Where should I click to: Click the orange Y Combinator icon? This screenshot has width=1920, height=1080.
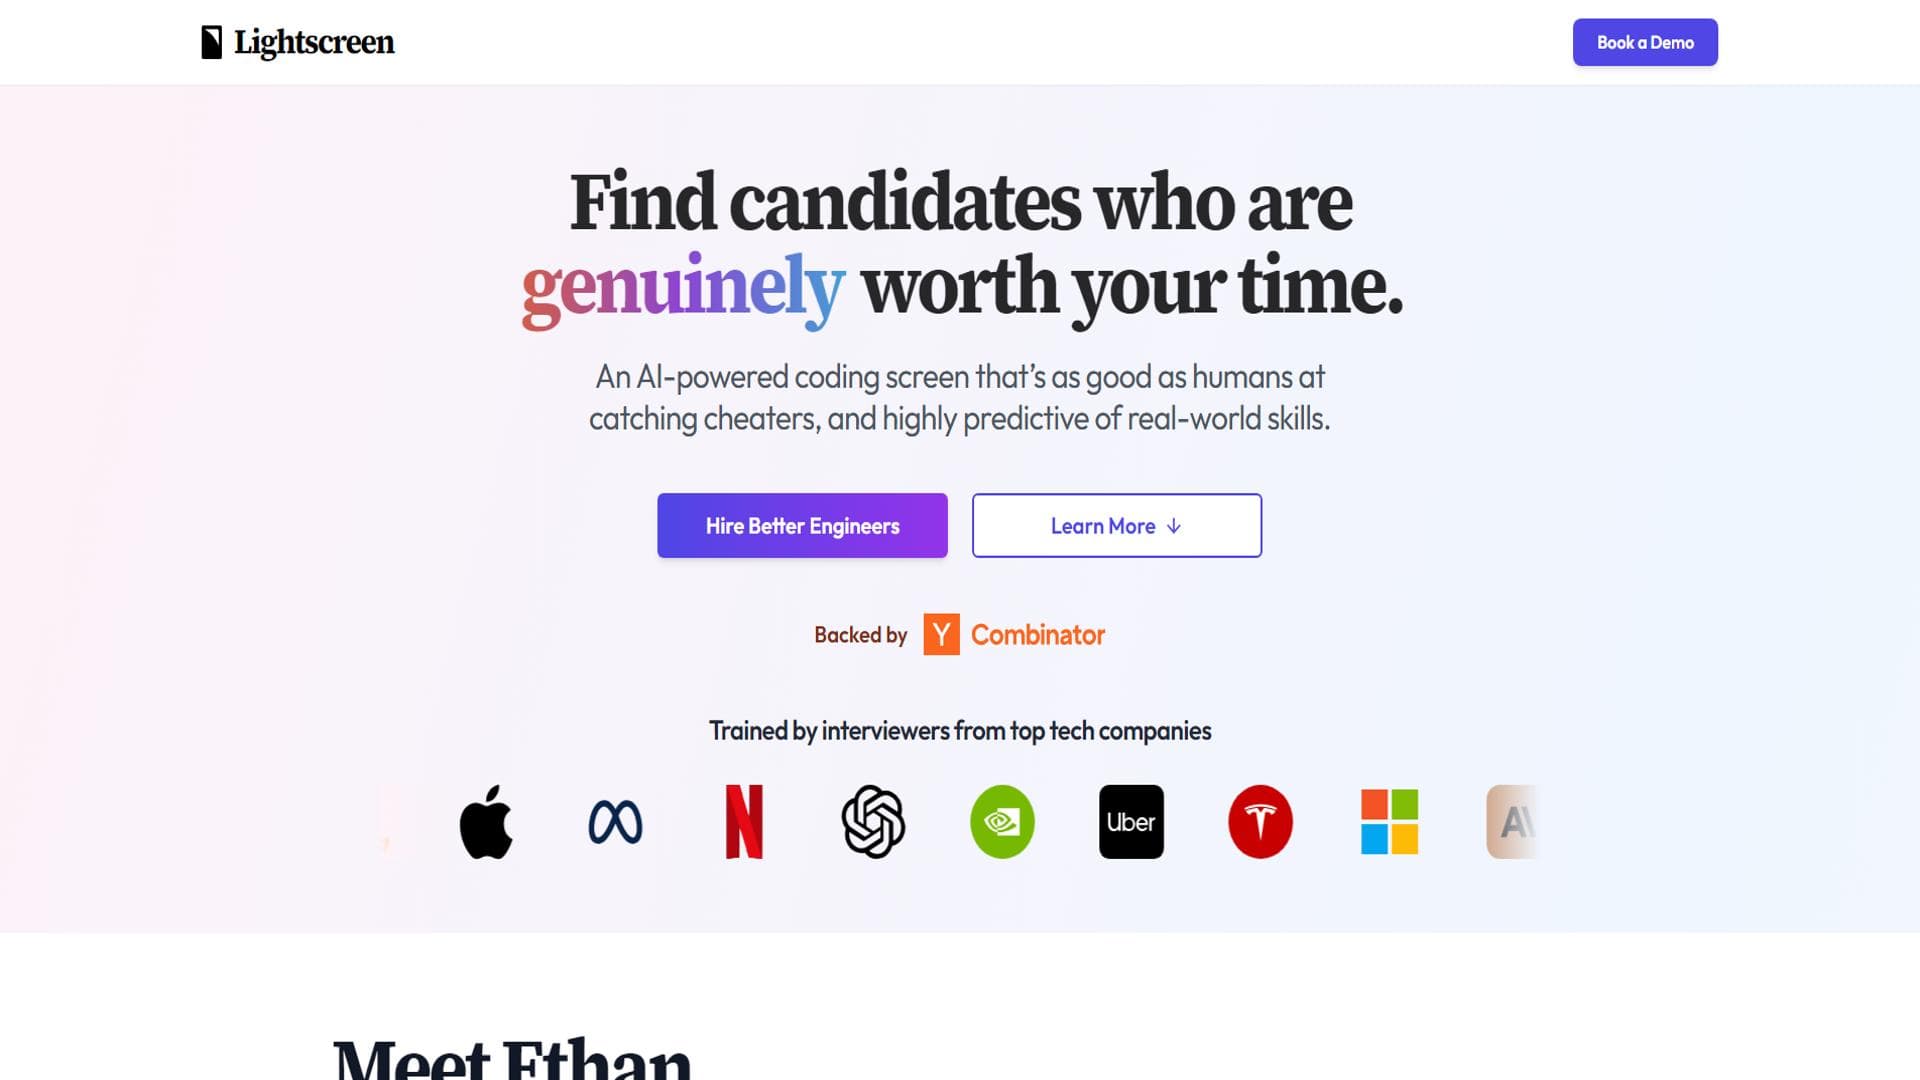tap(941, 635)
